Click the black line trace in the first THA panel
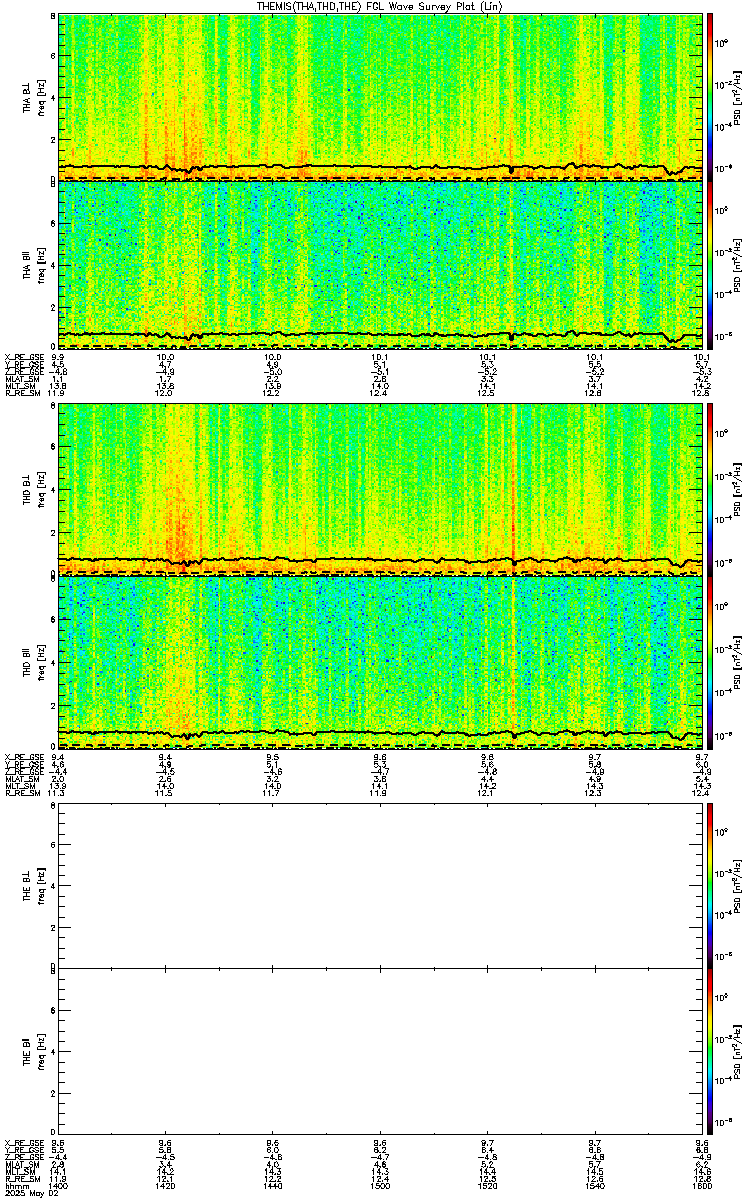This screenshot has width=750, height=1200. [380, 166]
